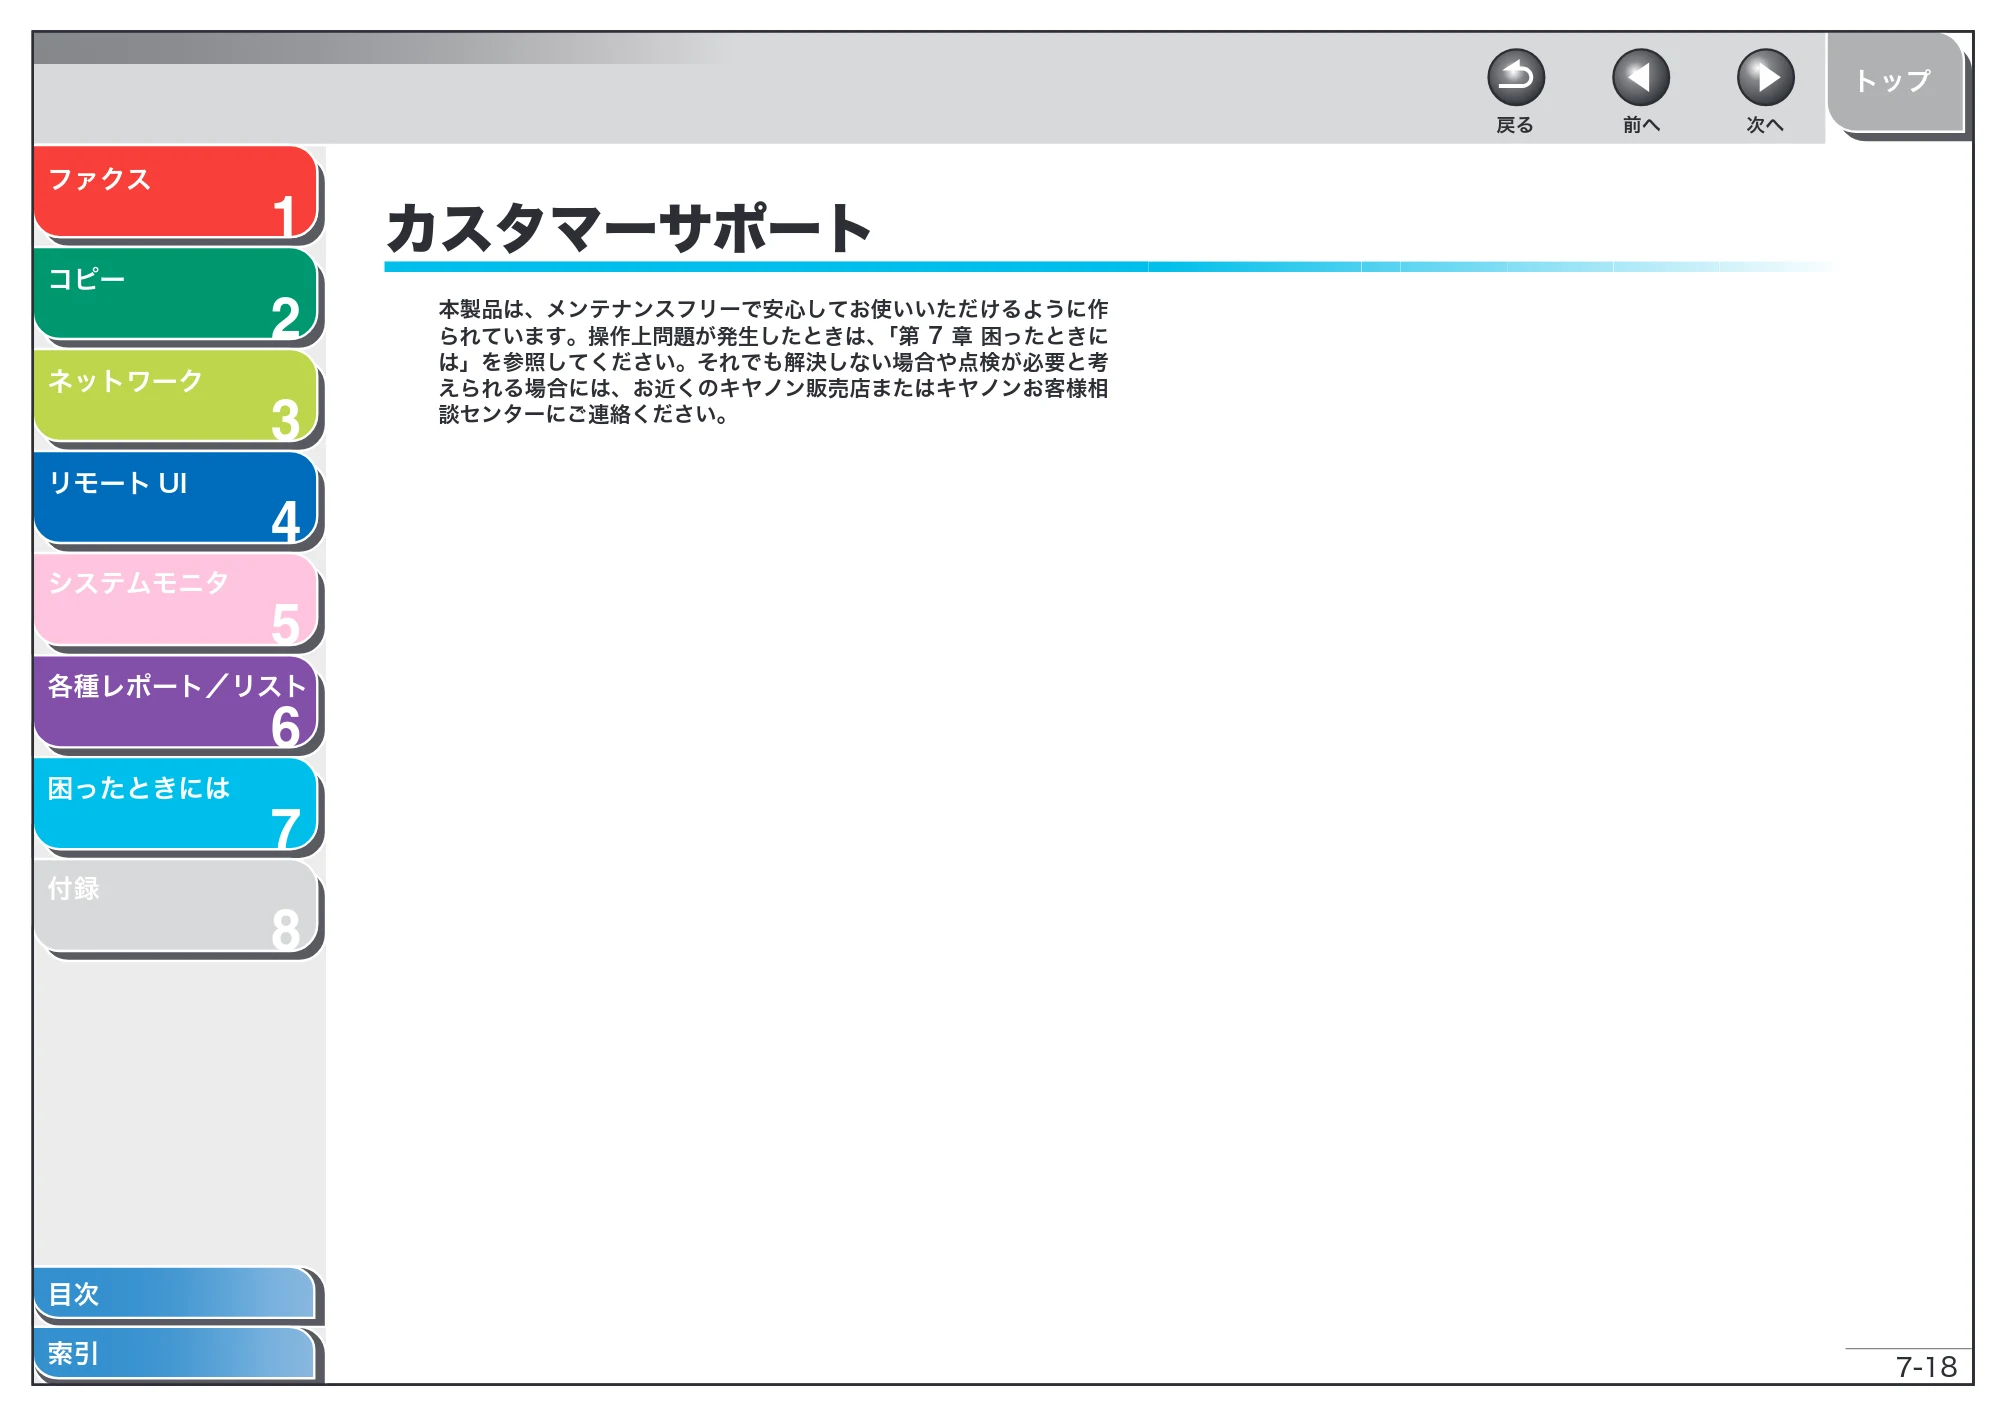
Task: Go to chapter 7 困ったときには tab
Action: 176,804
